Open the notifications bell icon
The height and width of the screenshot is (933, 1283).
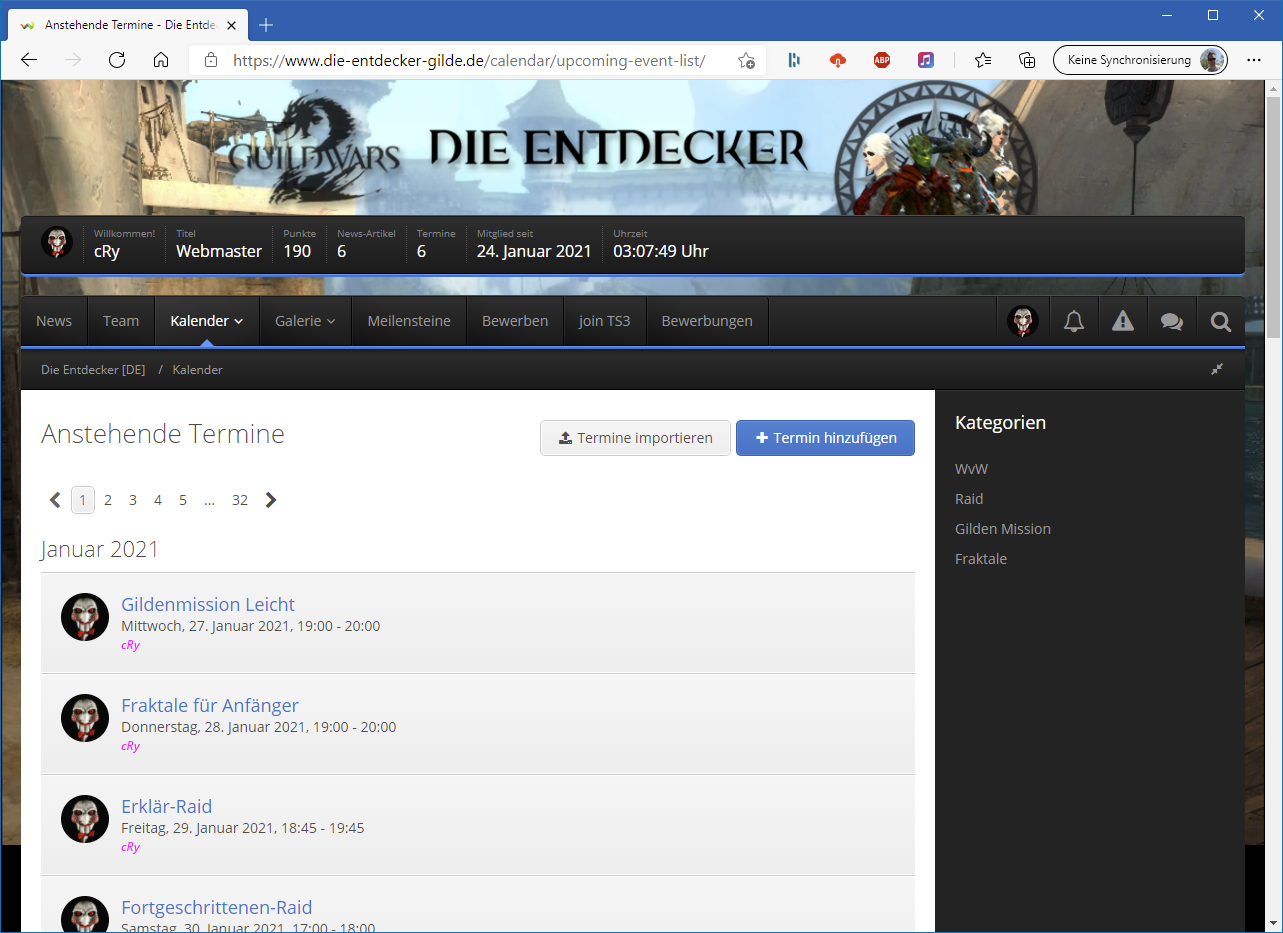click(1074, 321)
